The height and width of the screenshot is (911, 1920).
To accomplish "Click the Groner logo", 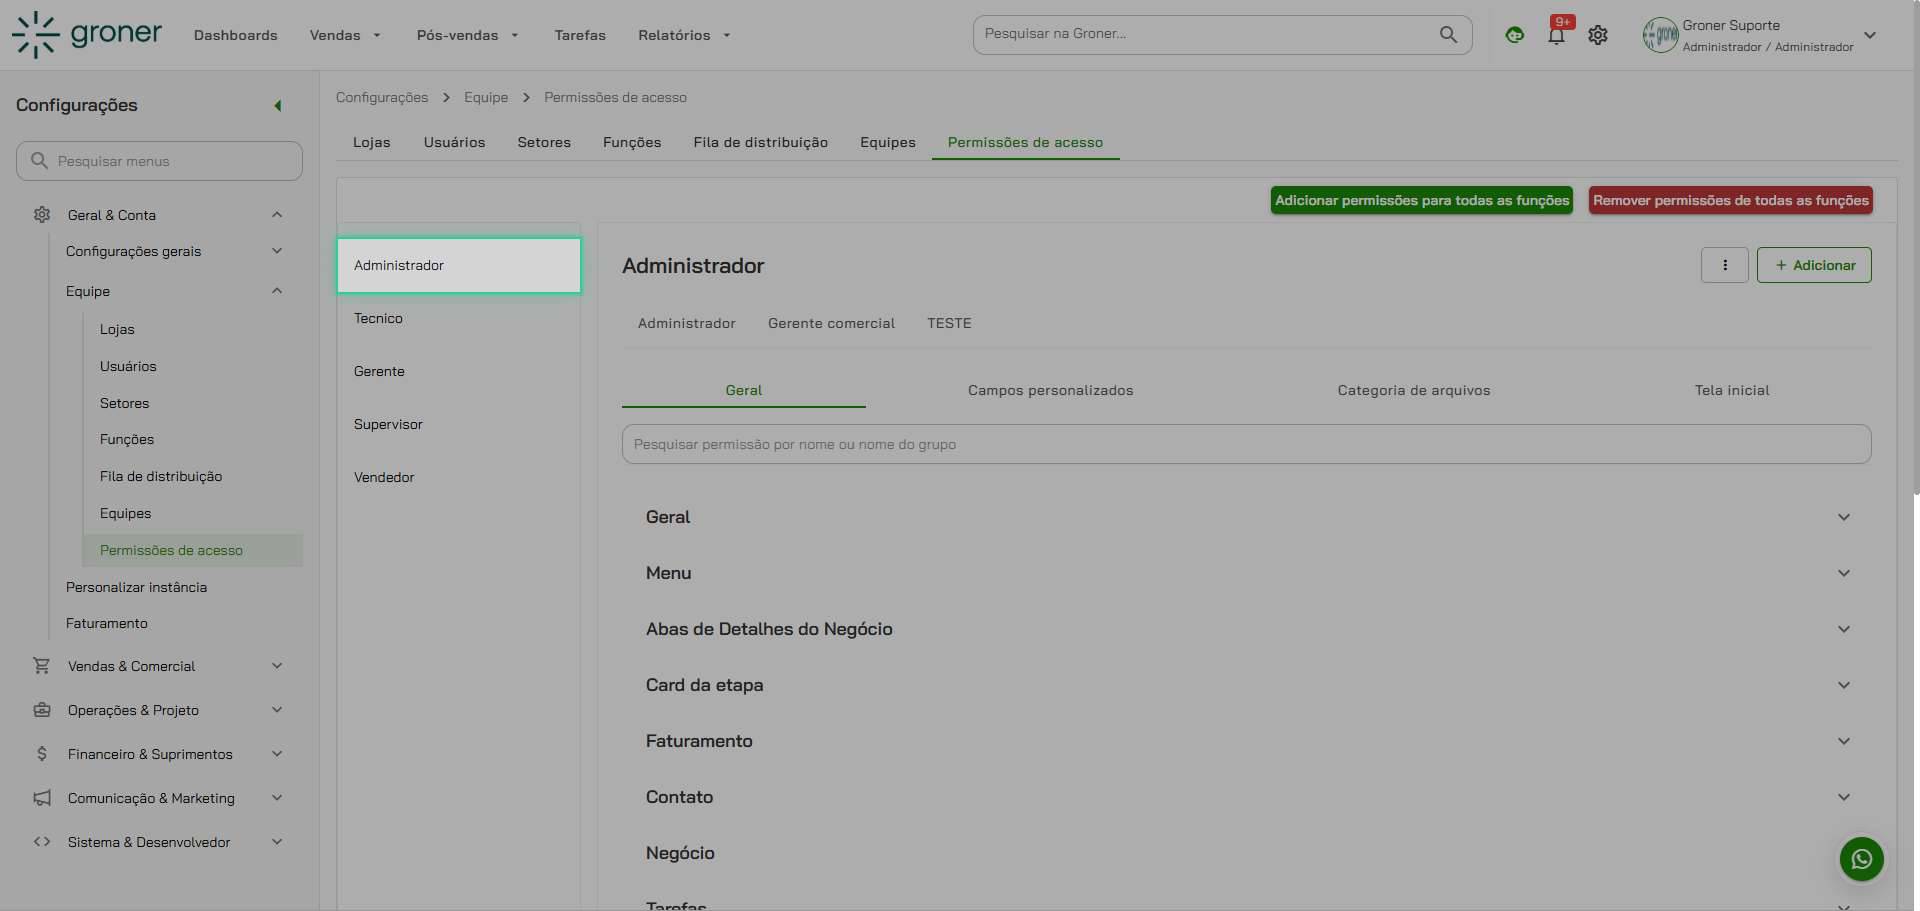I will coord(85,34).
